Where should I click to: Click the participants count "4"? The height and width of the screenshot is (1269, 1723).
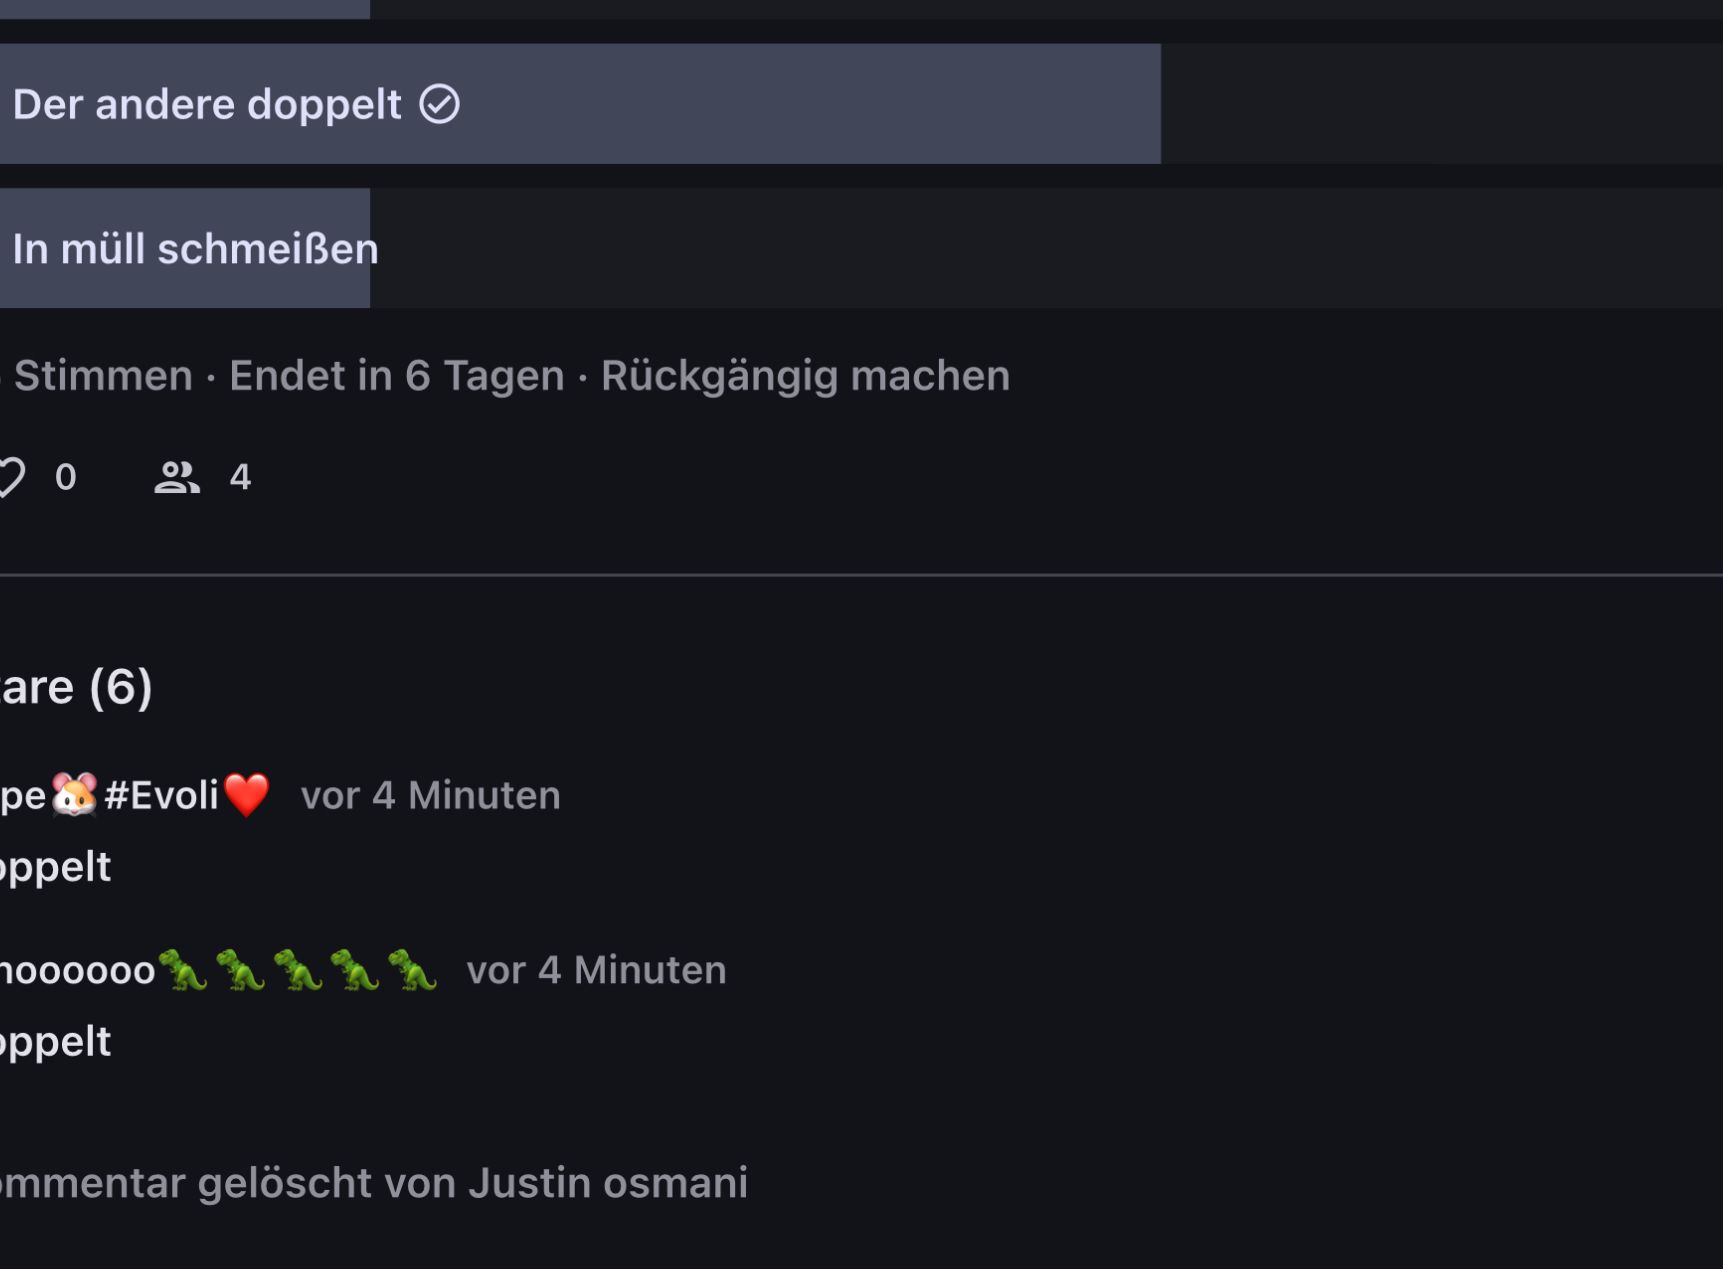[240, 477]
